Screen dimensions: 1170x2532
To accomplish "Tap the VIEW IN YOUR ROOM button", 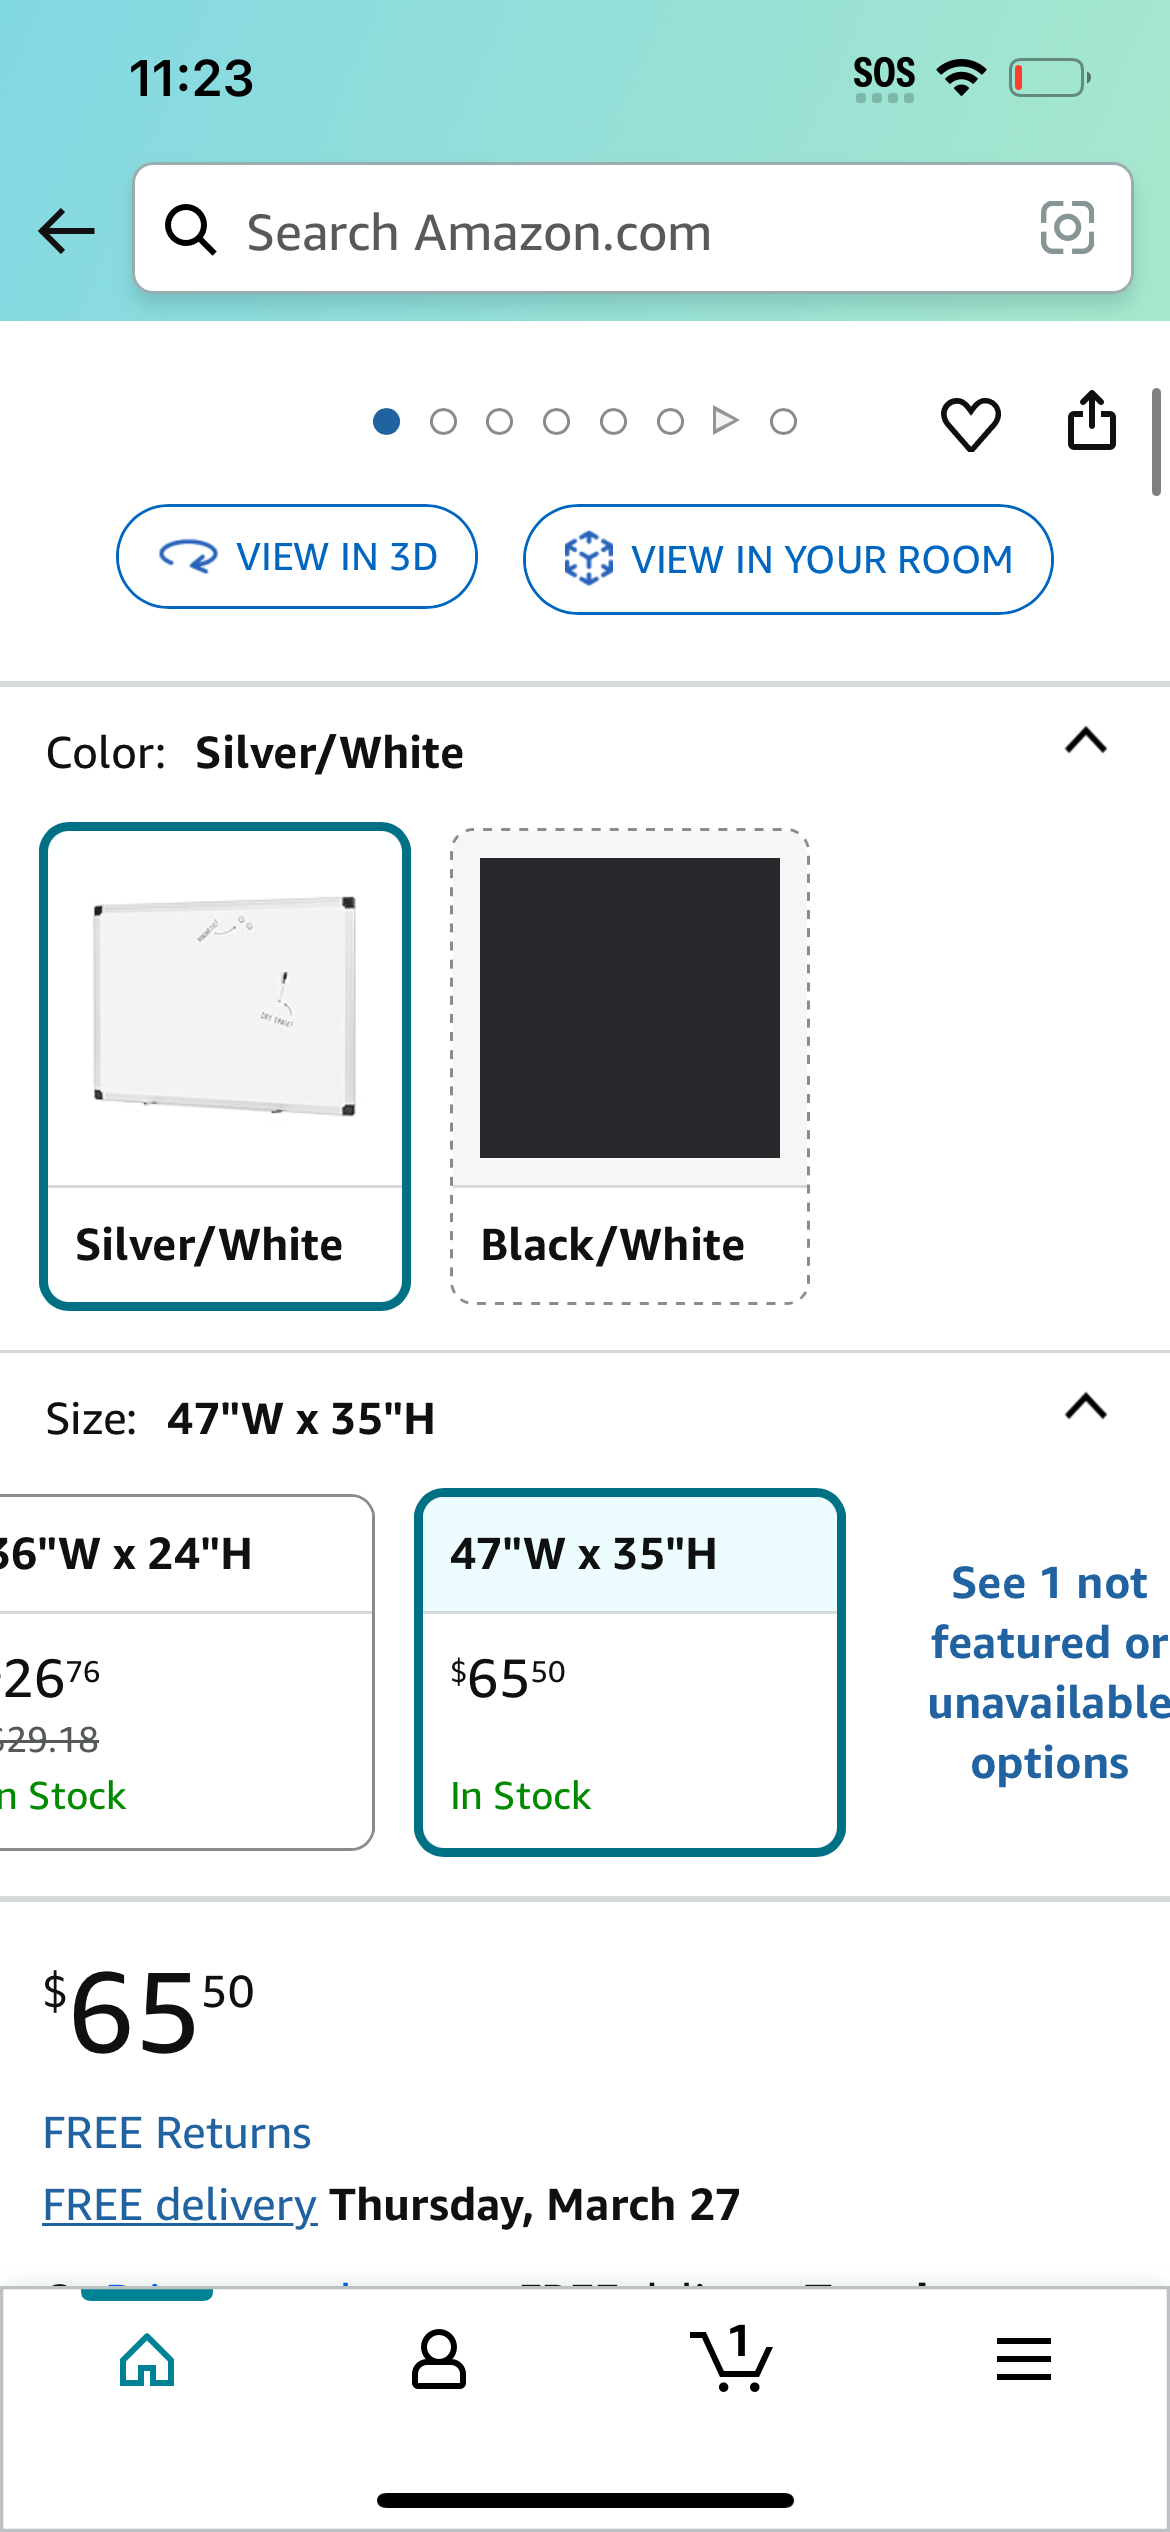I will (x=788, y=559).
